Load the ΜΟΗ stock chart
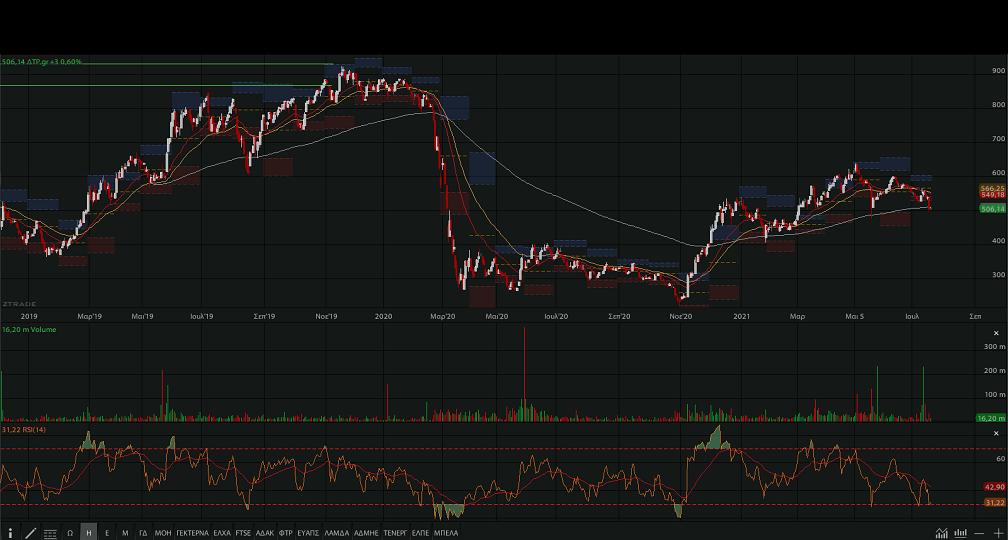The image size is (1008, 540). pyautogui.click(x=163, y=533)
